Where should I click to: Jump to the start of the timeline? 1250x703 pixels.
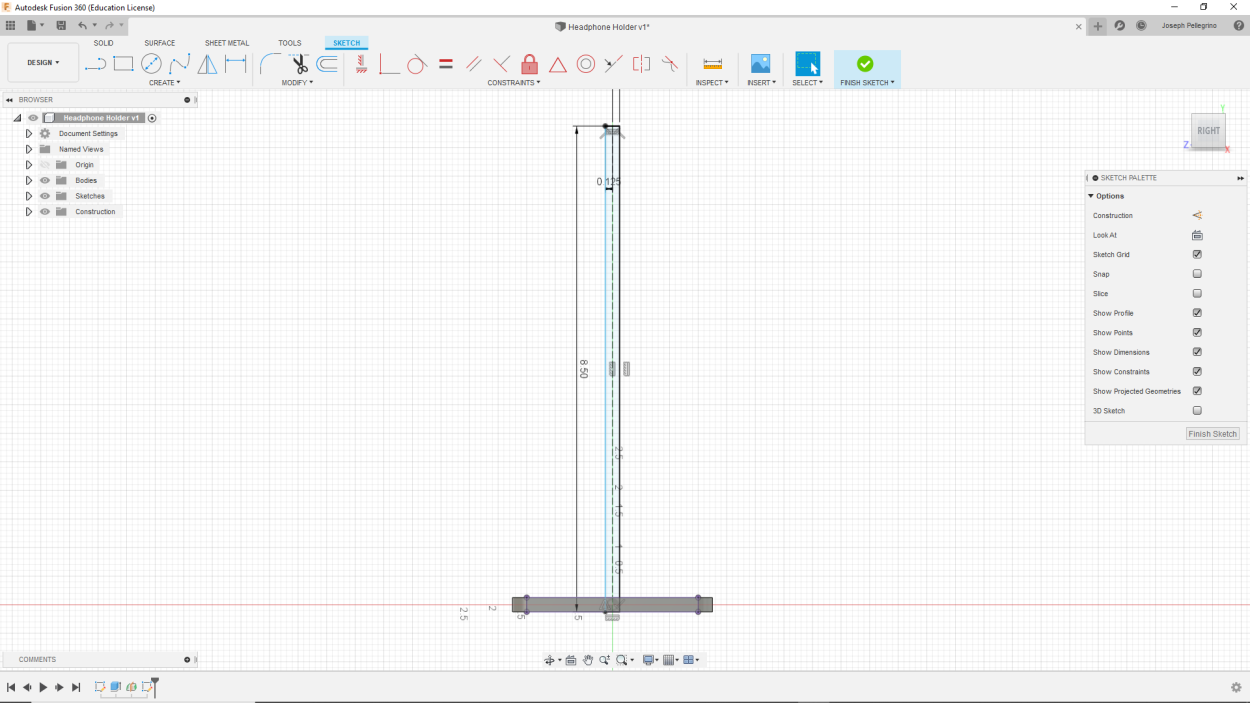pyautogui.click(x=11, y=687)
